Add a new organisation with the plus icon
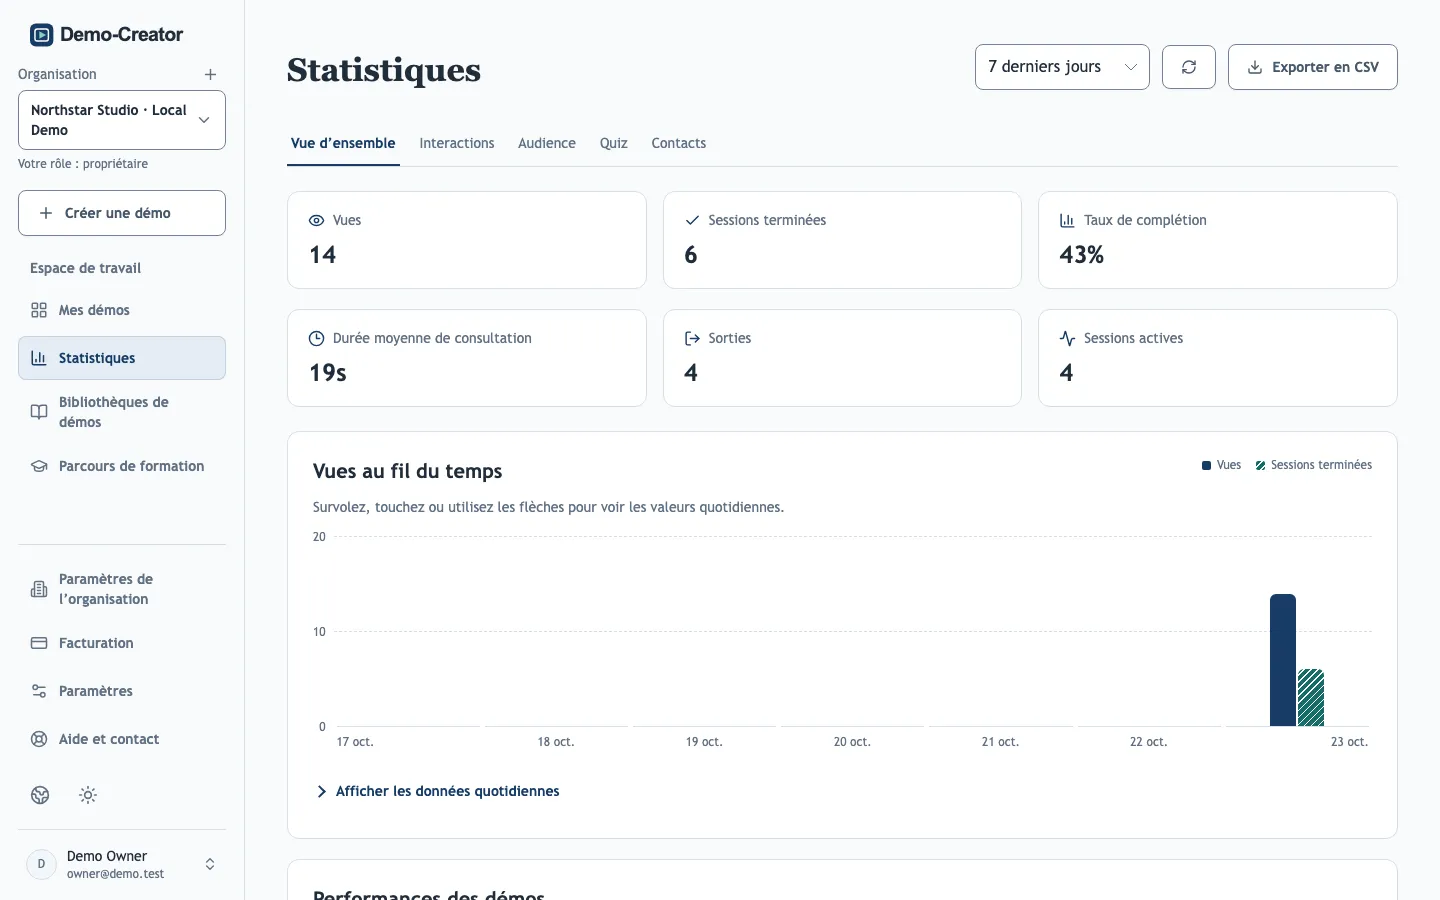 coord(210,74)
